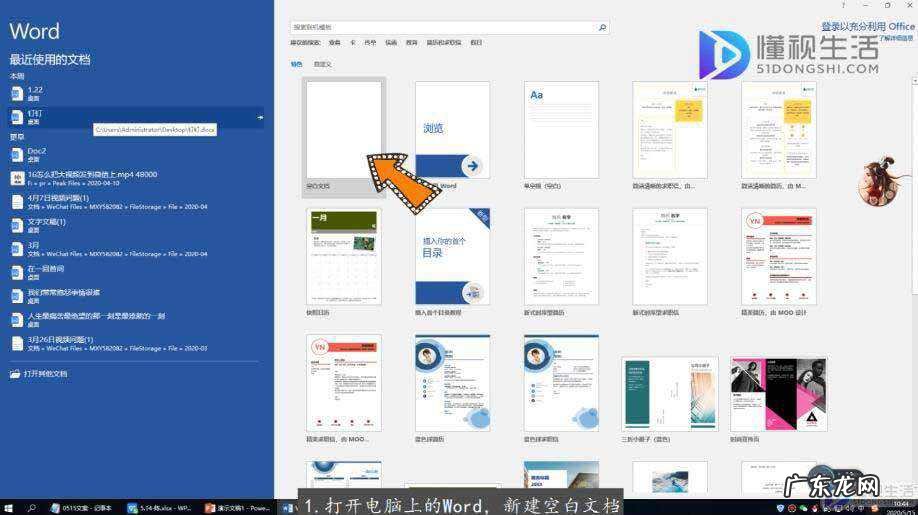This screenshot has width=918, height=515.
Task: Click 打开其他文档 to browse files
Action: point(46,374)
